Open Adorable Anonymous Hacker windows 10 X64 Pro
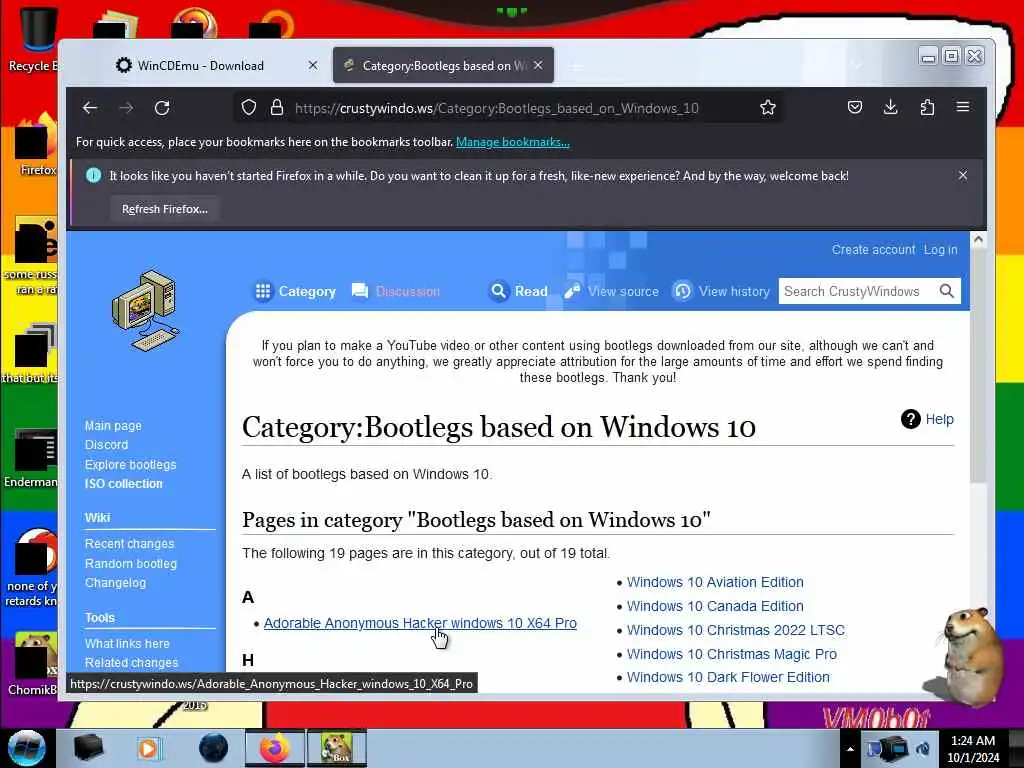 tap(420, 623)
